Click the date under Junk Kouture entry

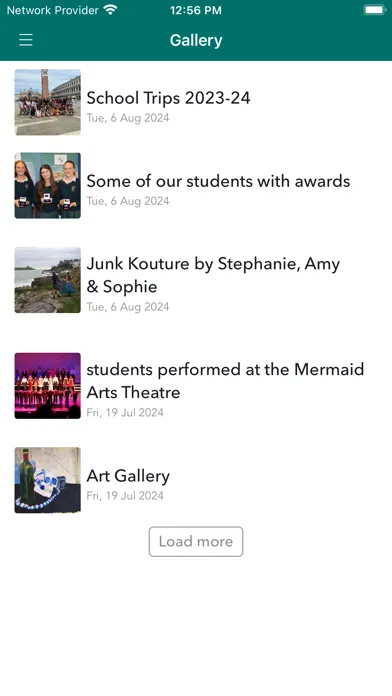[x=128, y=307]
